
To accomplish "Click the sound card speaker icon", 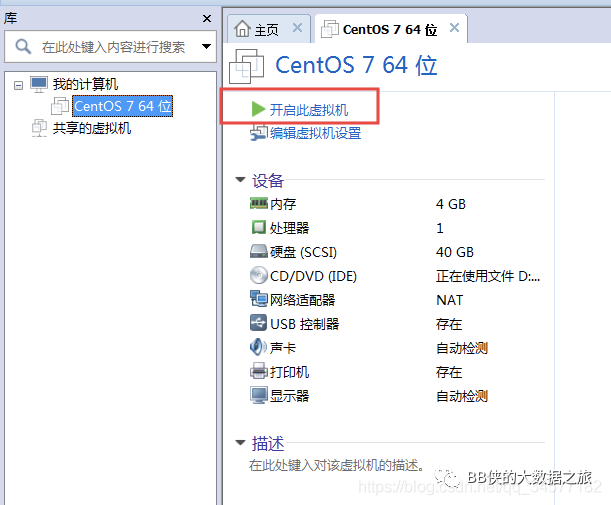I will click(x=258, y=347).
